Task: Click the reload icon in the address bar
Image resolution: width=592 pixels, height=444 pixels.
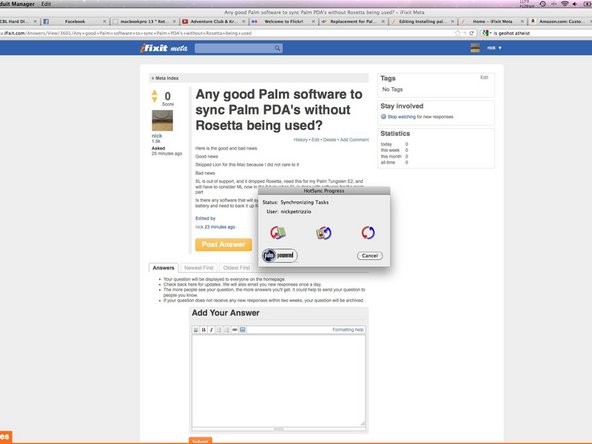Action: [472, 33]
